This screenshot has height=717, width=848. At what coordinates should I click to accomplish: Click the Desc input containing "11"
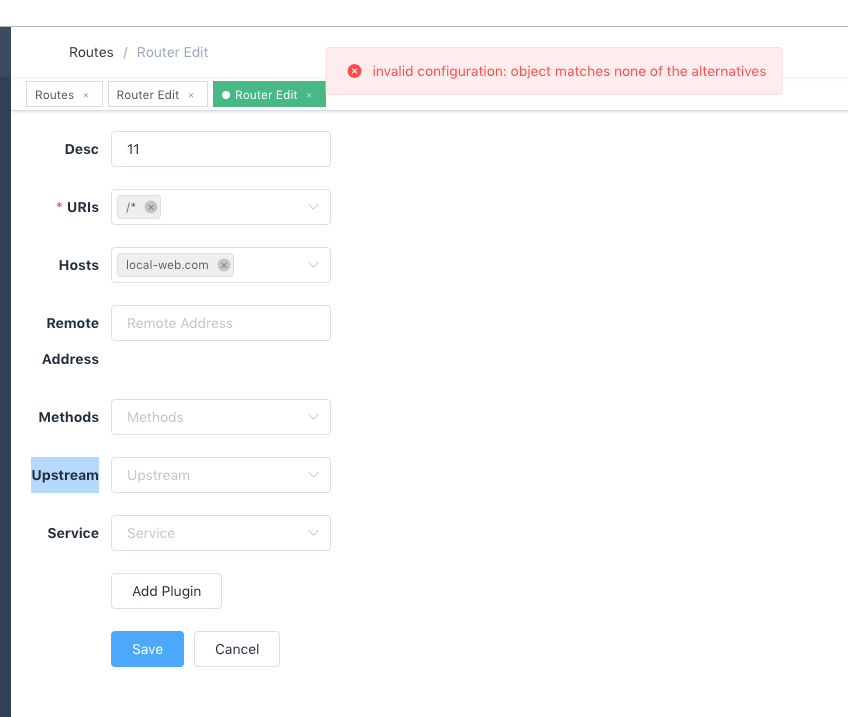coord(220,149)
